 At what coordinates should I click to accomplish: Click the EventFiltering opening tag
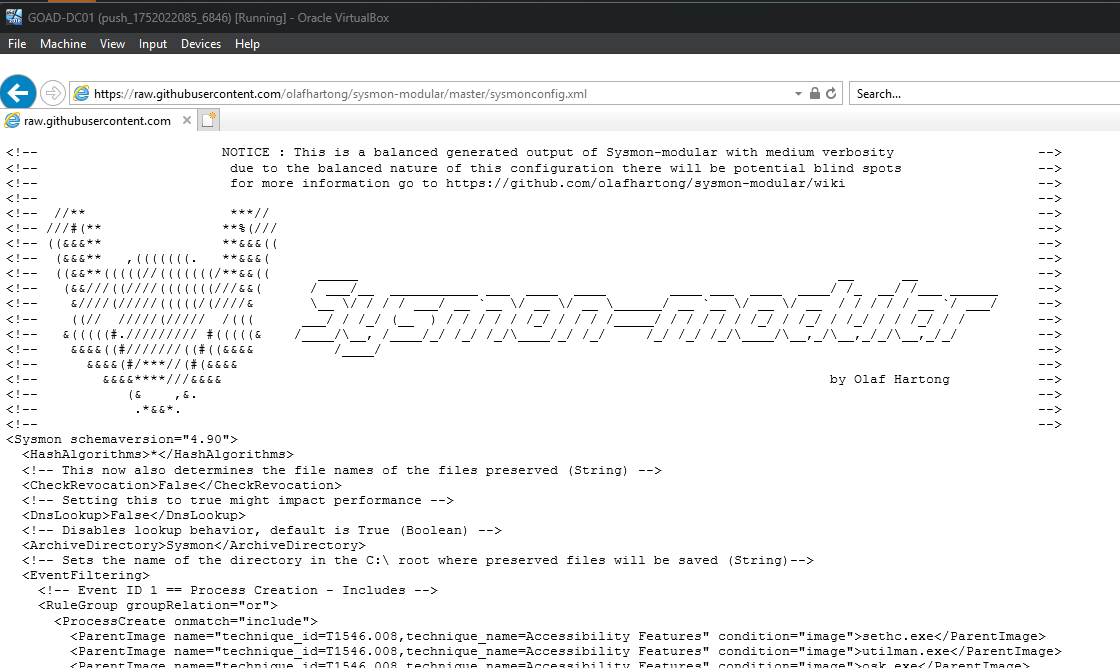click(86, 575)
